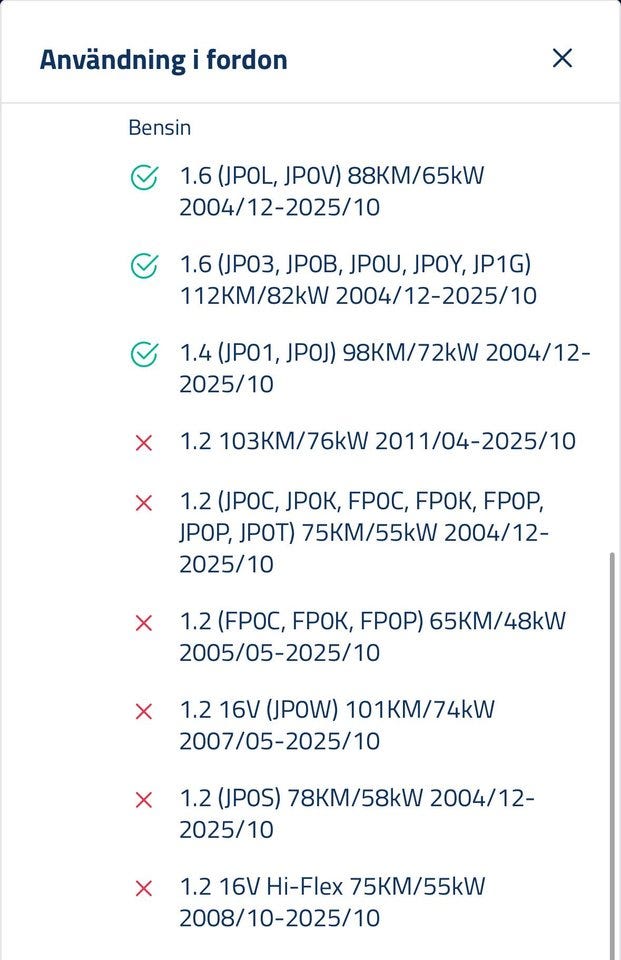
Task: Click red X icon beside 1.2 75KM/55kW 2004/12
Action: tap(144, 502)
